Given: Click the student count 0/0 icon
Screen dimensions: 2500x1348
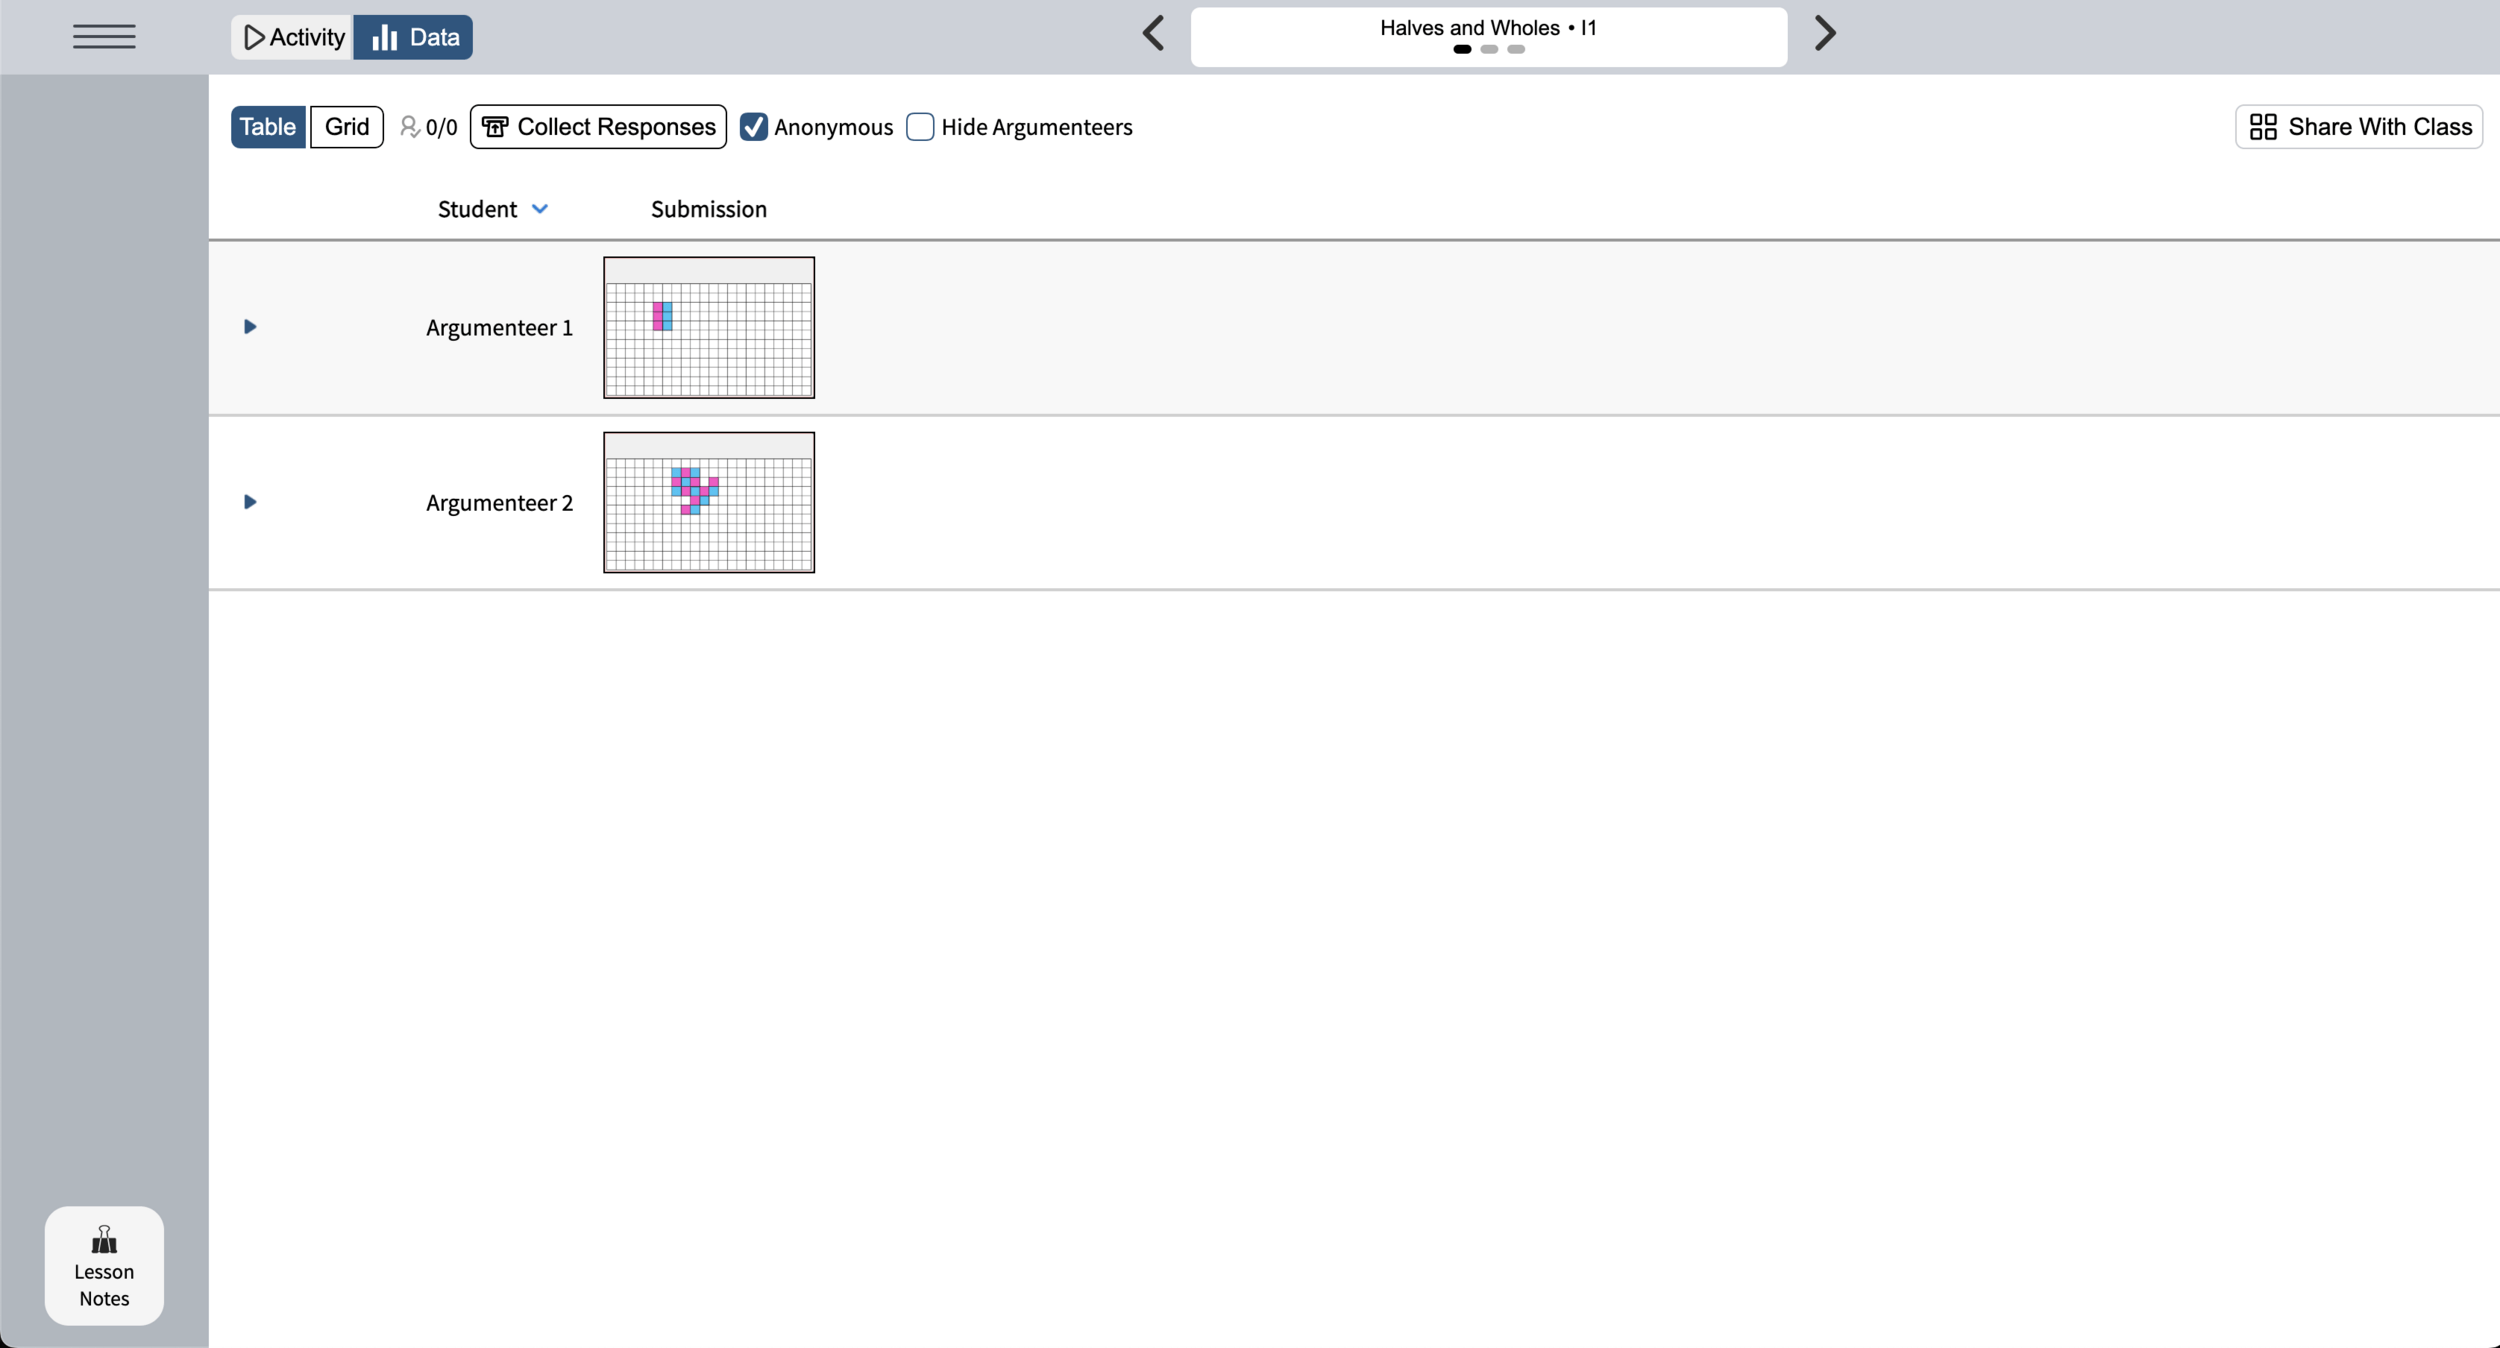Looking at the screenshot, I should [410, 127].
